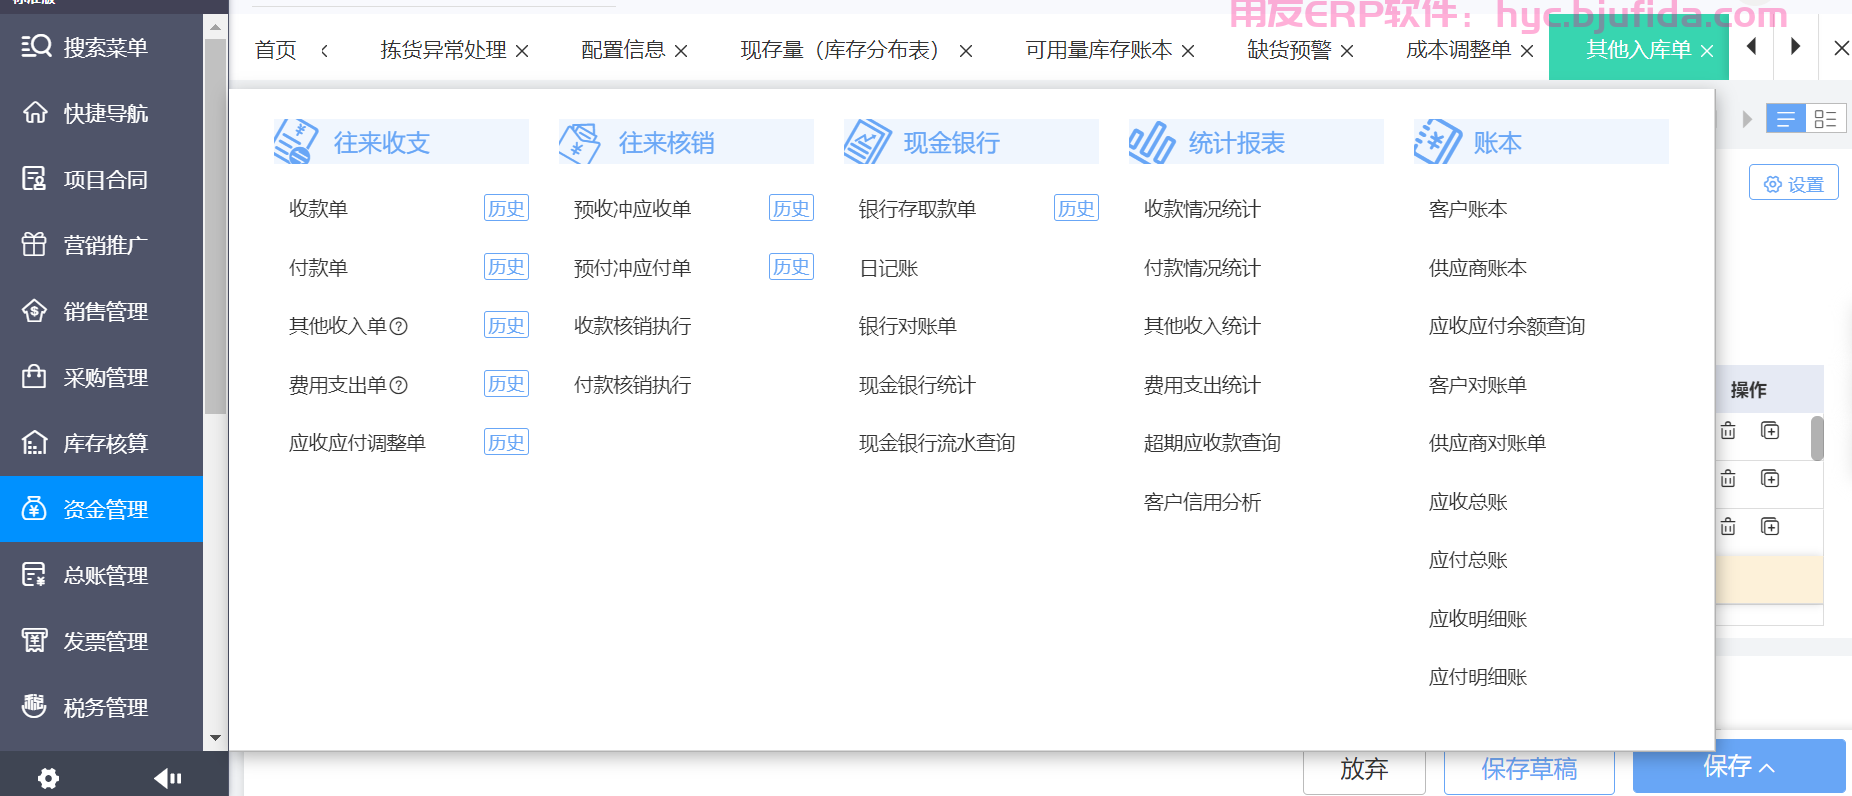Close the 其他入库单 tab
1852x796 pixels.
tap(1707, 51)
